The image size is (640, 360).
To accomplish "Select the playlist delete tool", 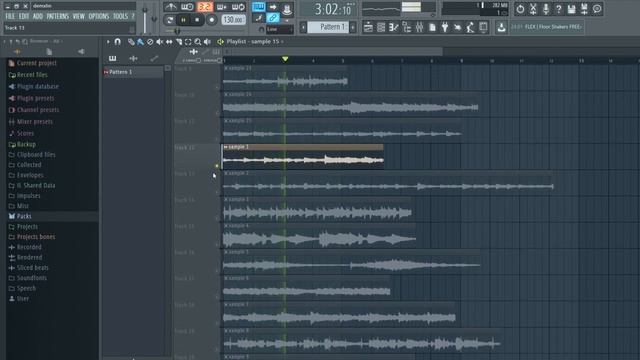I will point(150,42).
